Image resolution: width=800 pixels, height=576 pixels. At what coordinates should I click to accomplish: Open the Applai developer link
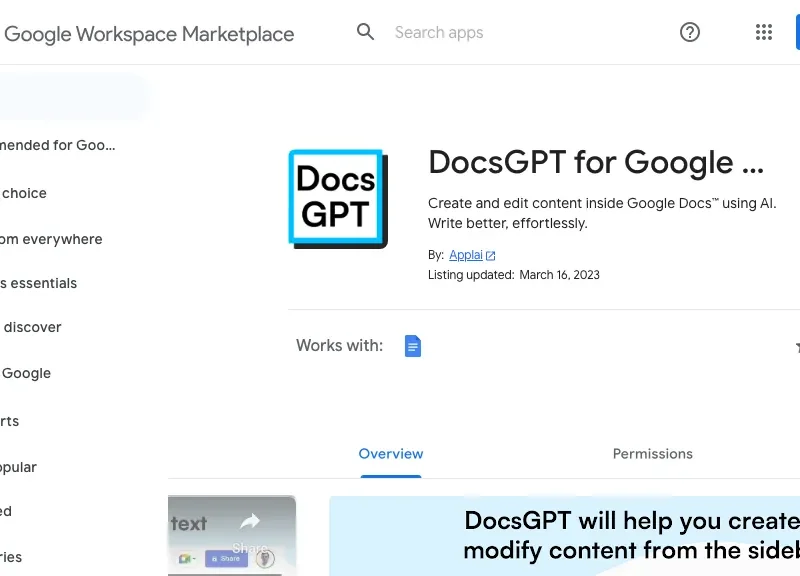(466, 255)
